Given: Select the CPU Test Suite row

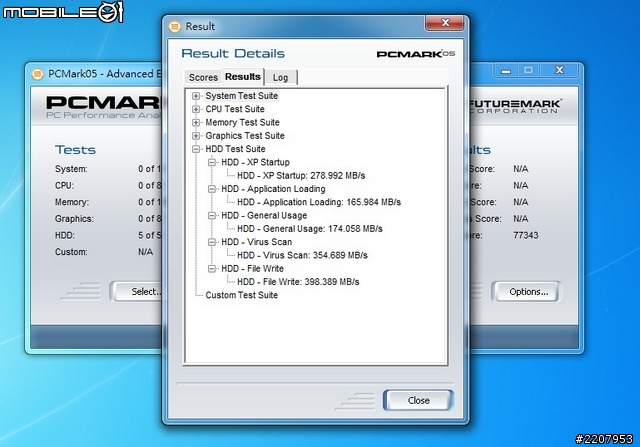Looking at the screenshot, I should [x=235, y=109].
